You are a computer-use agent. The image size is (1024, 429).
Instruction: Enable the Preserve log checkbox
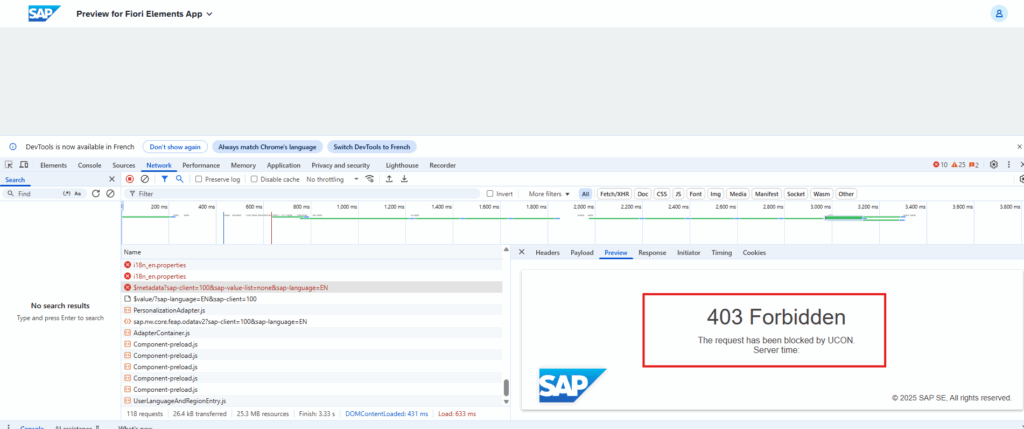199,179
